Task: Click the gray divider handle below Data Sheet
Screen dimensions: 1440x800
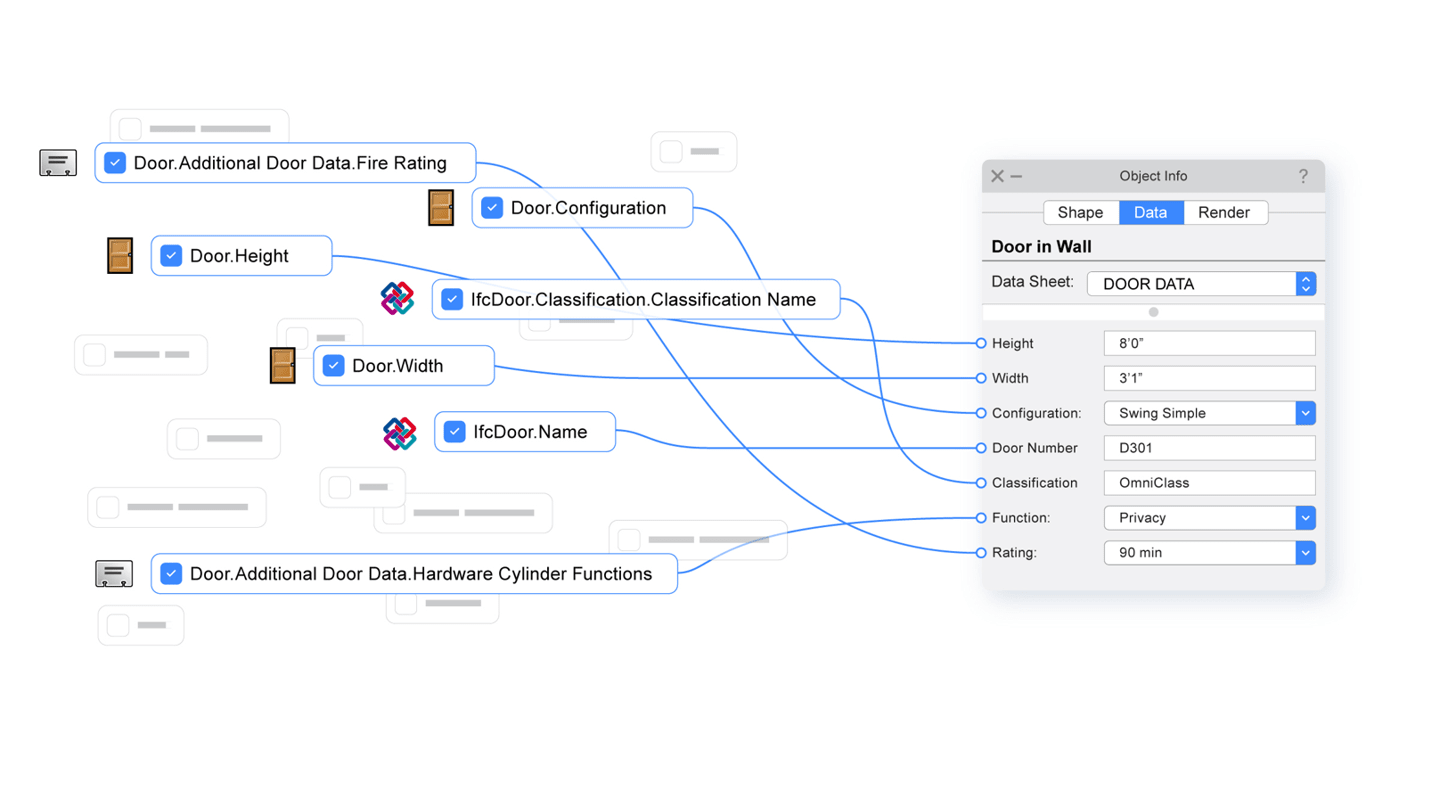Action: 1153,313
